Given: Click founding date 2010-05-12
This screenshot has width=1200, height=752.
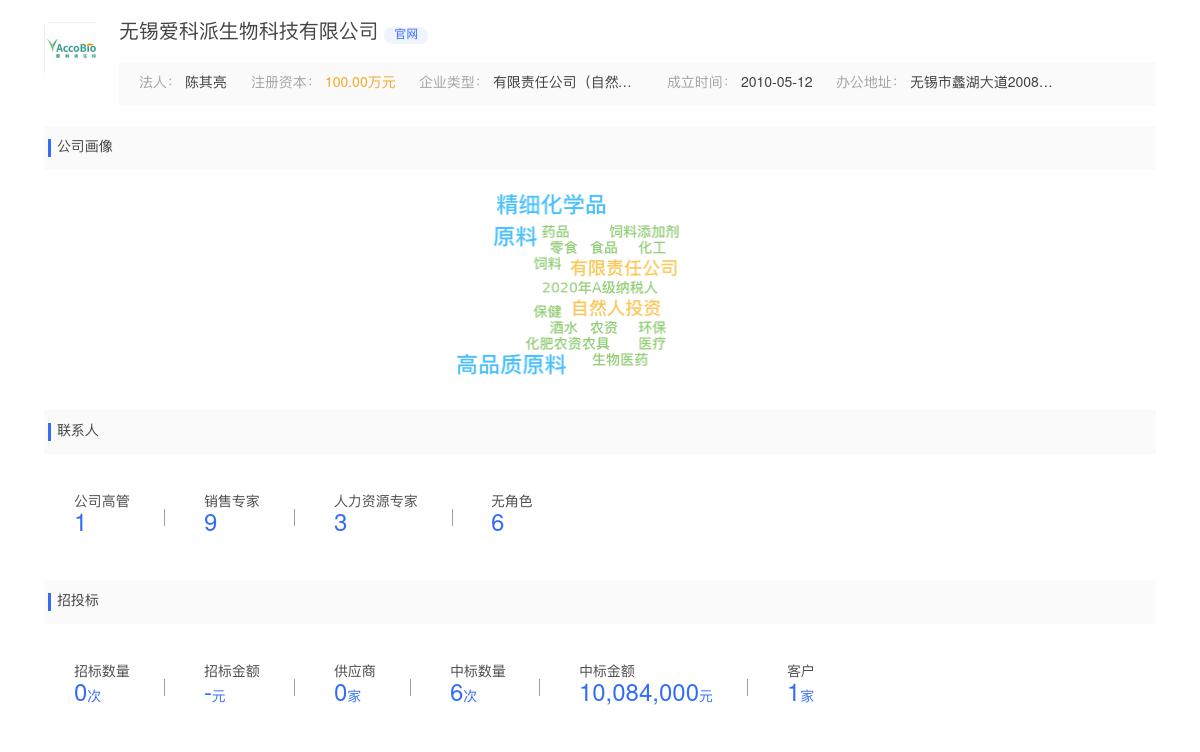Looking at the screenshot, I should (777, 83).
